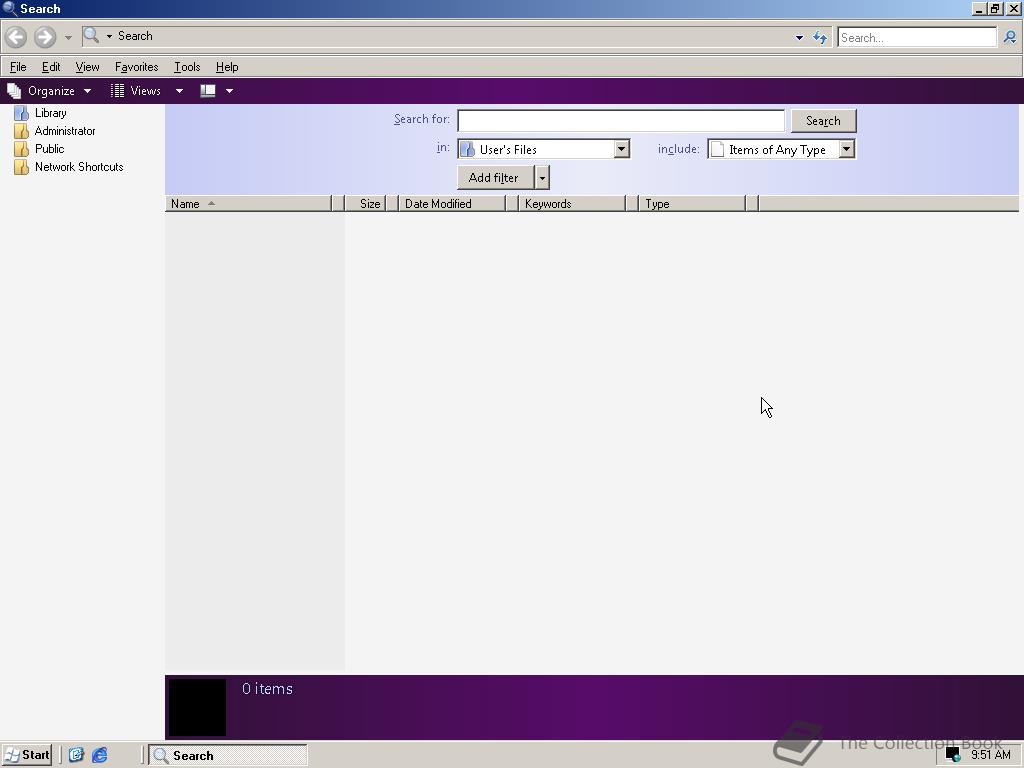Open the Favorites menu

136,67
